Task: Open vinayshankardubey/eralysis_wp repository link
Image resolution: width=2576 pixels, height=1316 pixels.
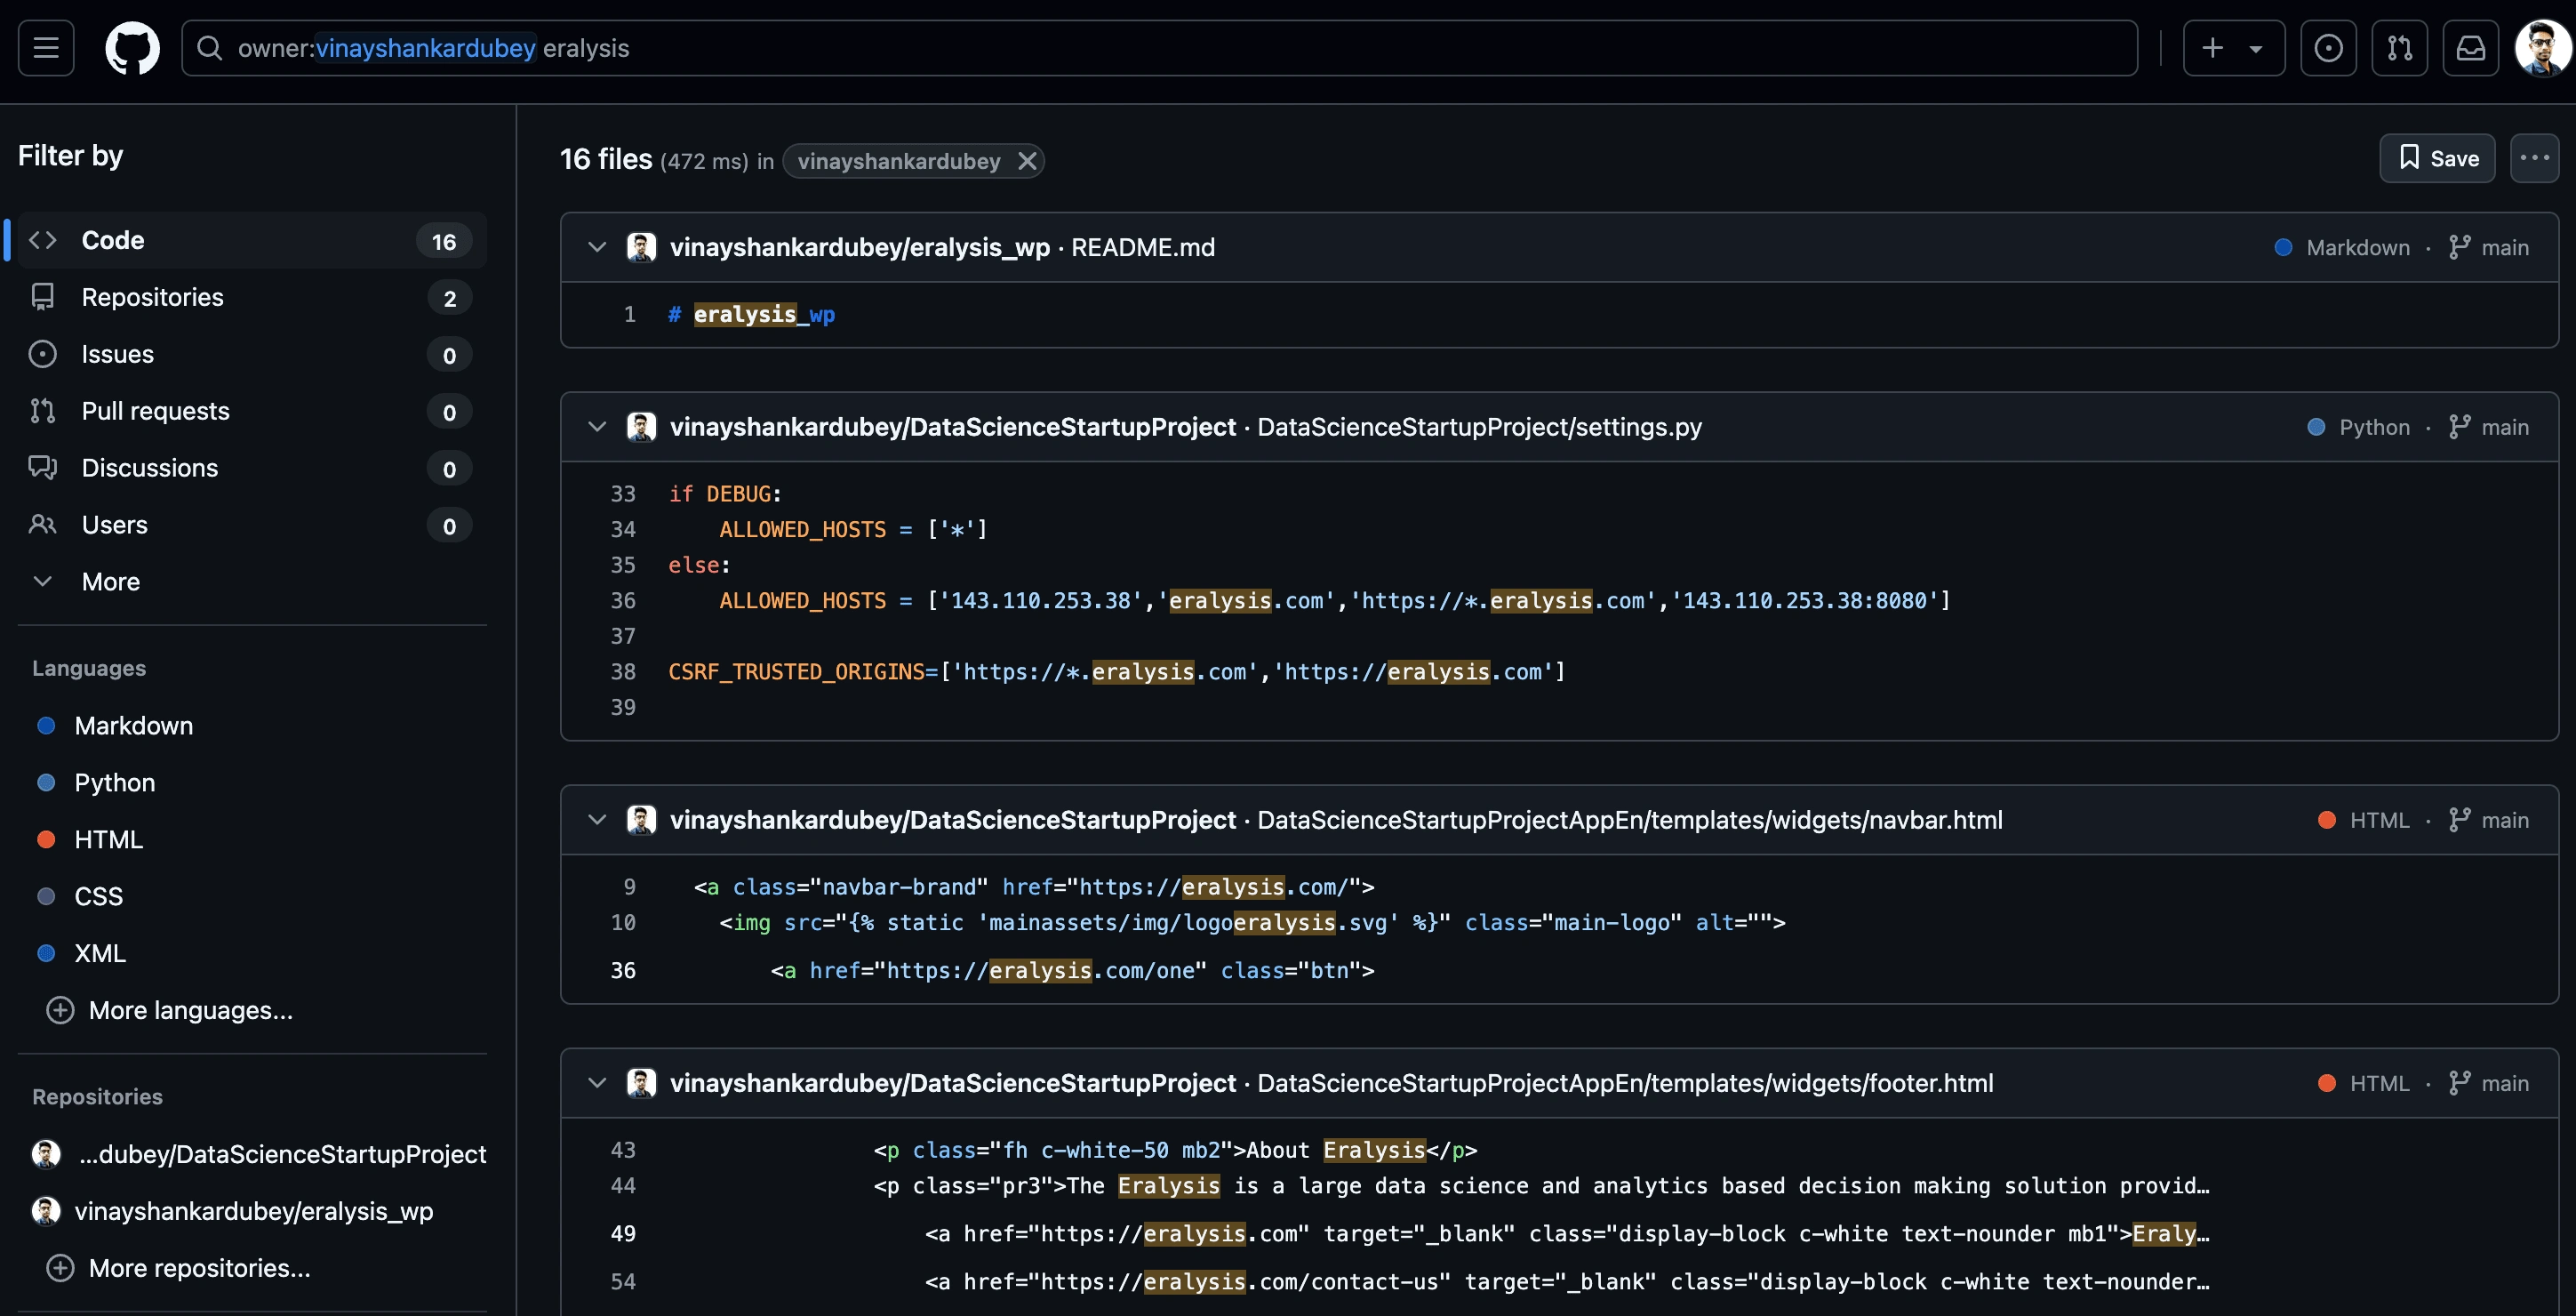Action: click(x=860, y=247)
